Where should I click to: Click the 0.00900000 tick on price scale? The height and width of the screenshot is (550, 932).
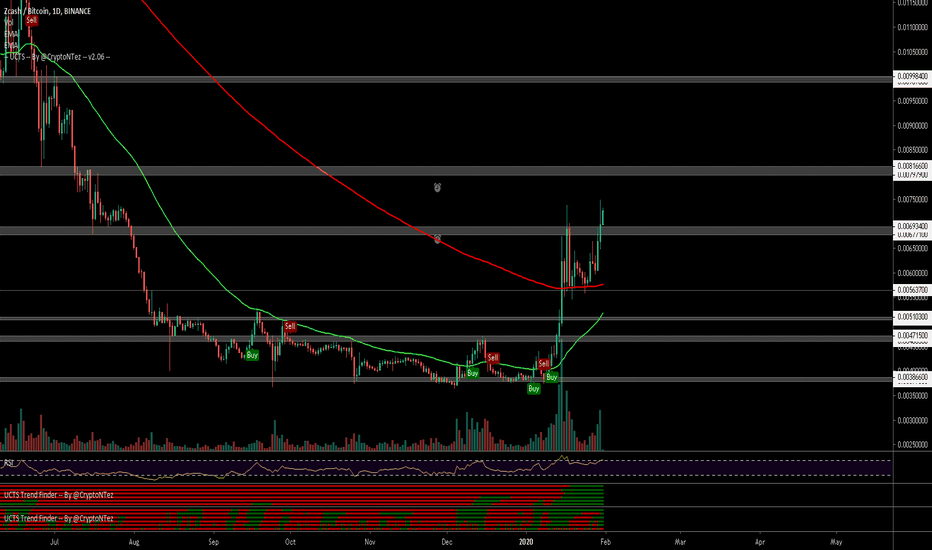[912, 125]
